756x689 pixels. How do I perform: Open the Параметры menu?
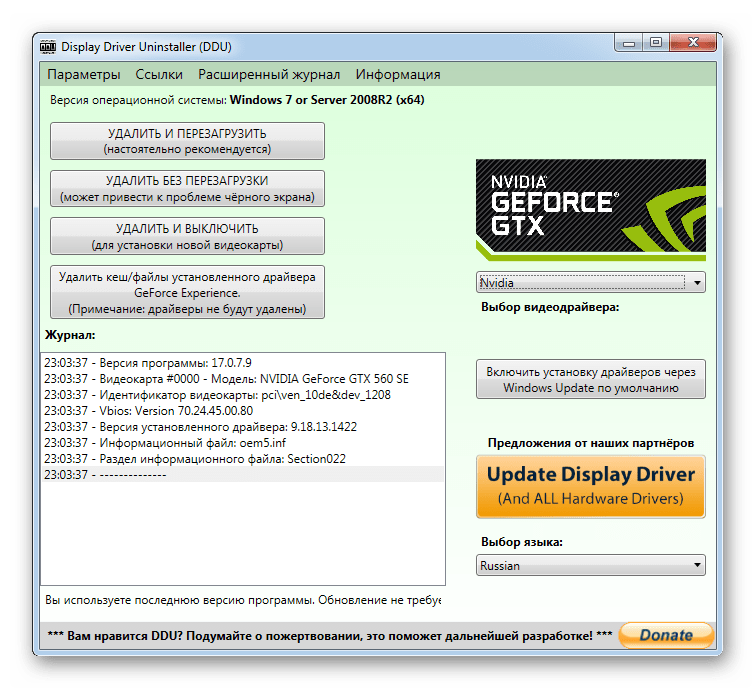click(x=84, y=74)
